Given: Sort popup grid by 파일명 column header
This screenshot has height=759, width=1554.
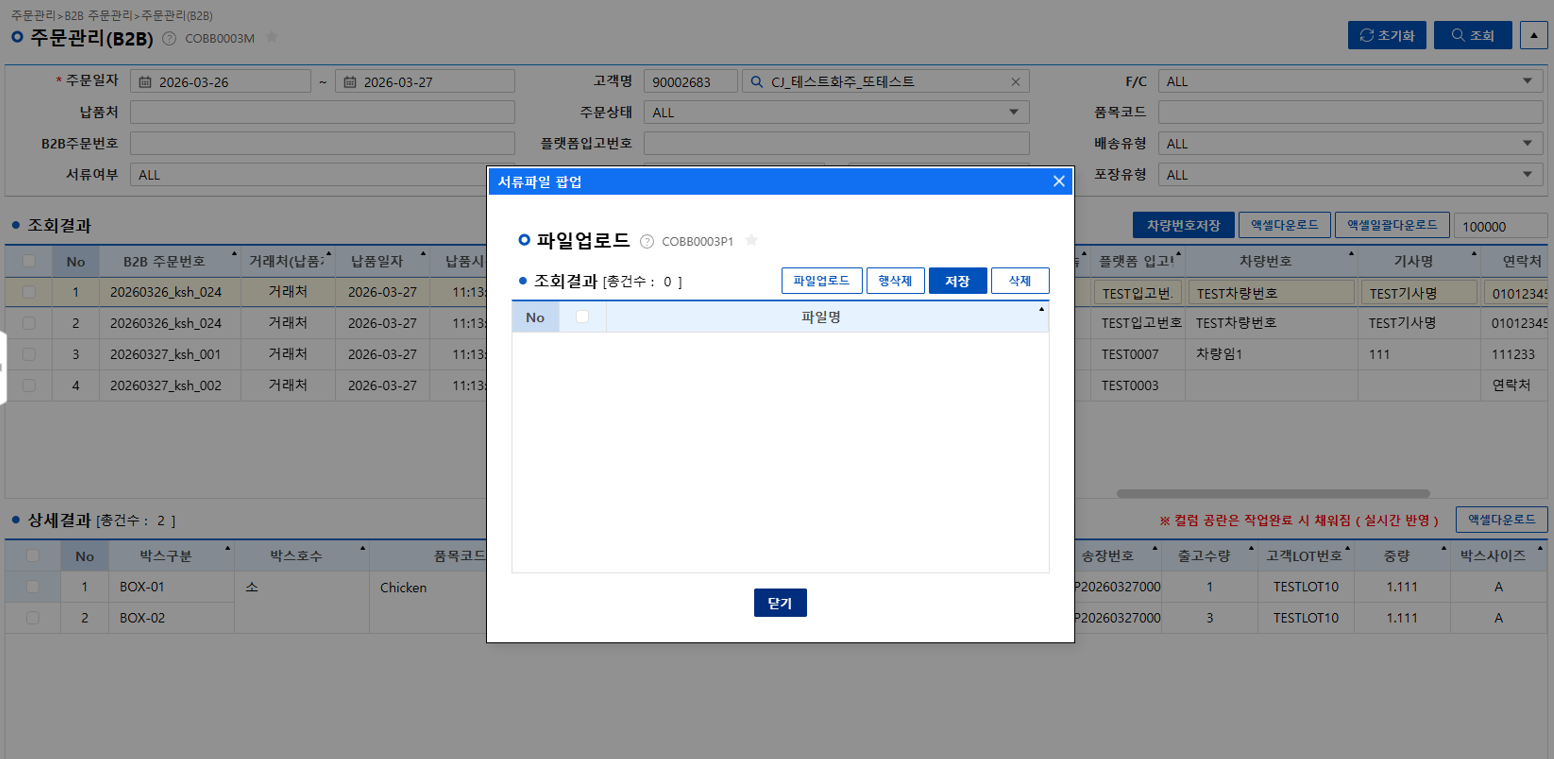Looking at the screenshot, I should (x=827, y=317).
